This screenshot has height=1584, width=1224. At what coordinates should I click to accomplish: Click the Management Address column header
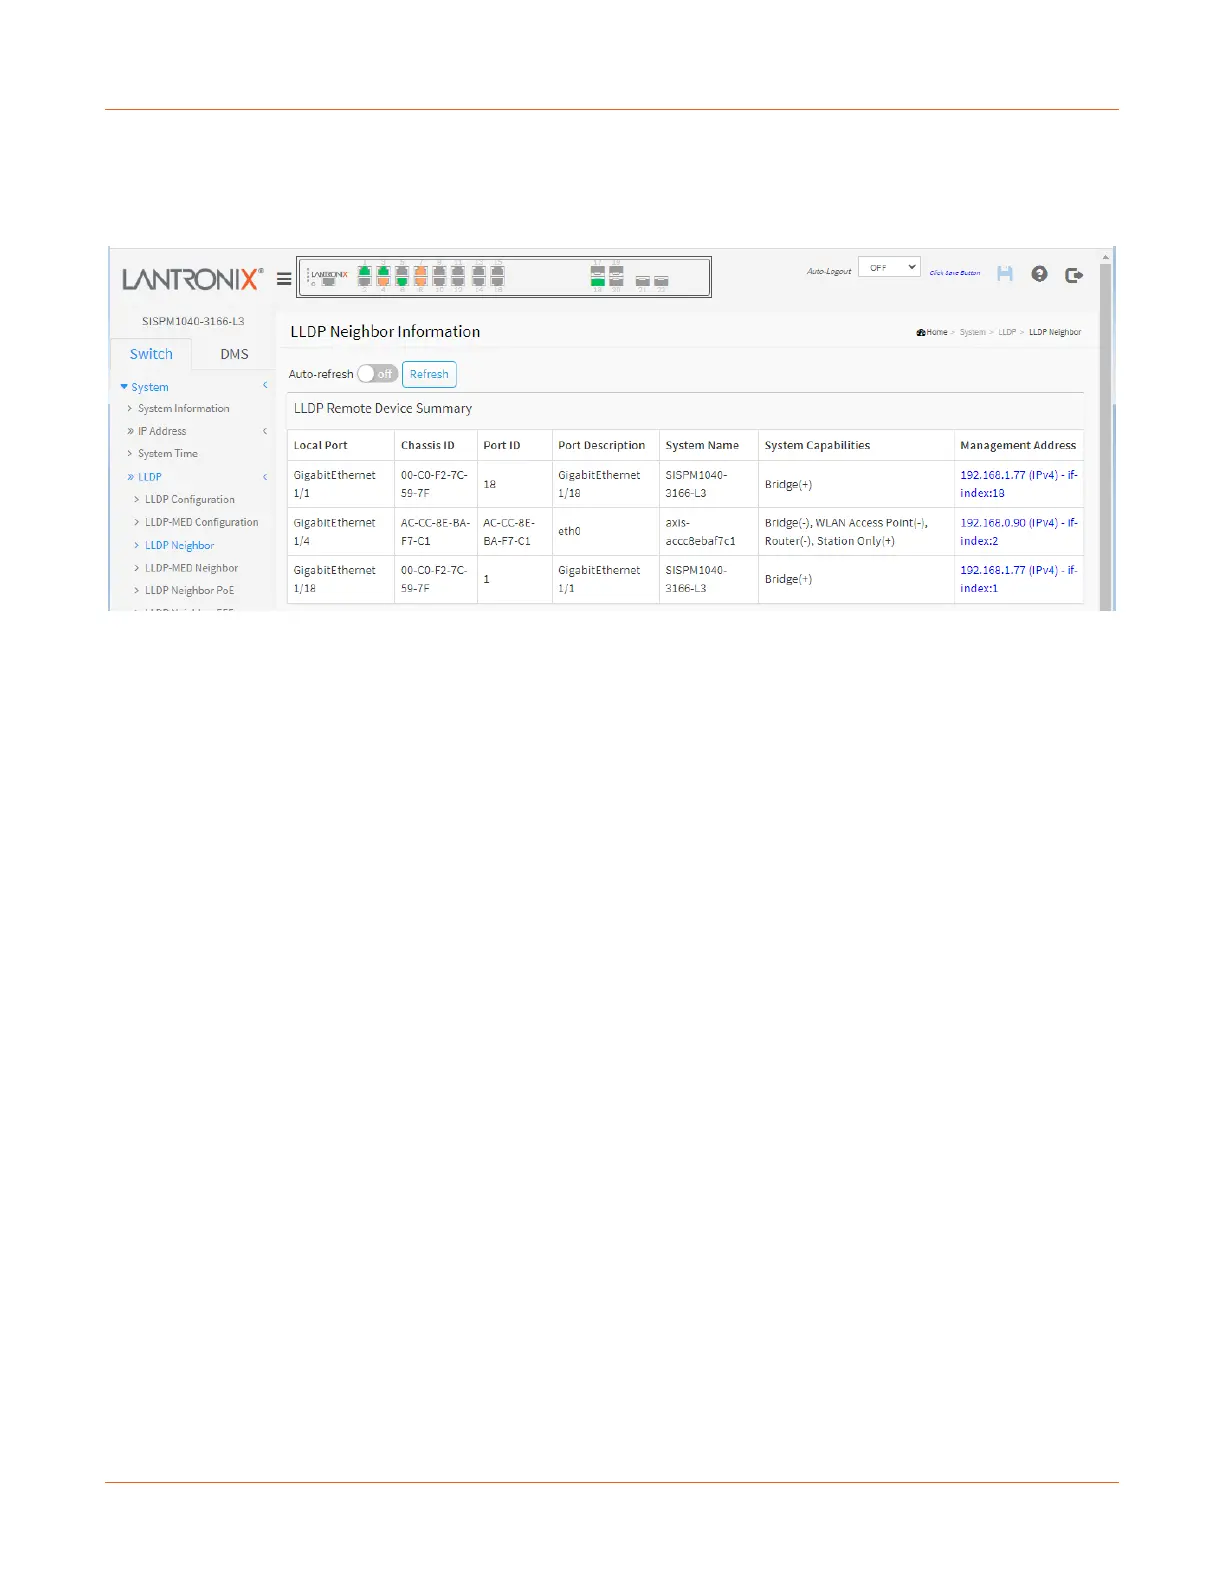1018,446
